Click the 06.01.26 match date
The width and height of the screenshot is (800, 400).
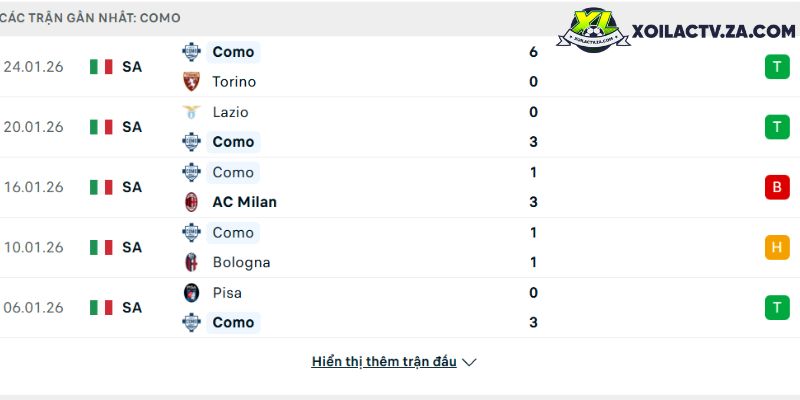click(33, 307)
